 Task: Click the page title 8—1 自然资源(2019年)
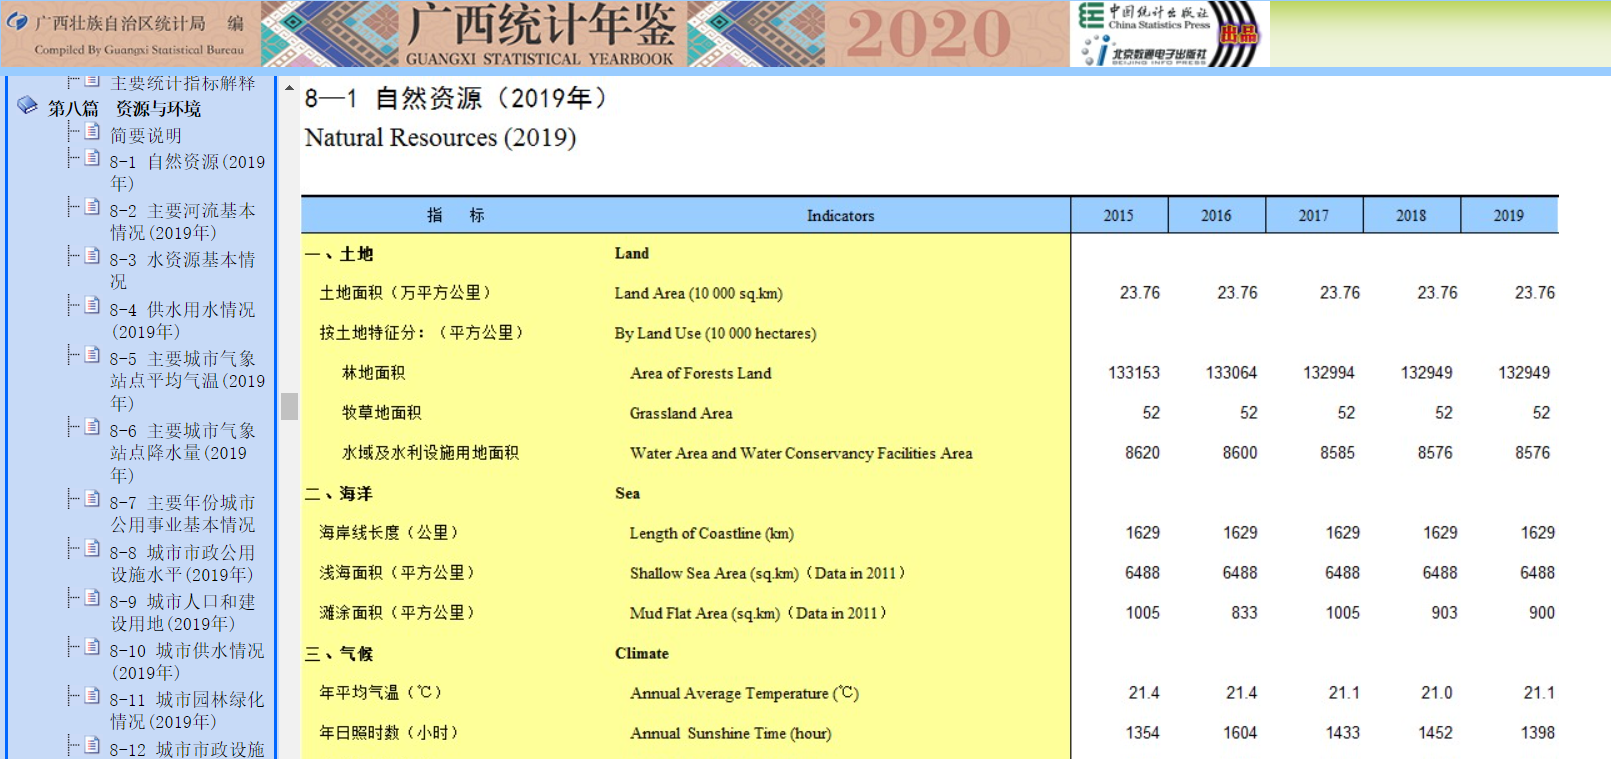click(456, 98)
